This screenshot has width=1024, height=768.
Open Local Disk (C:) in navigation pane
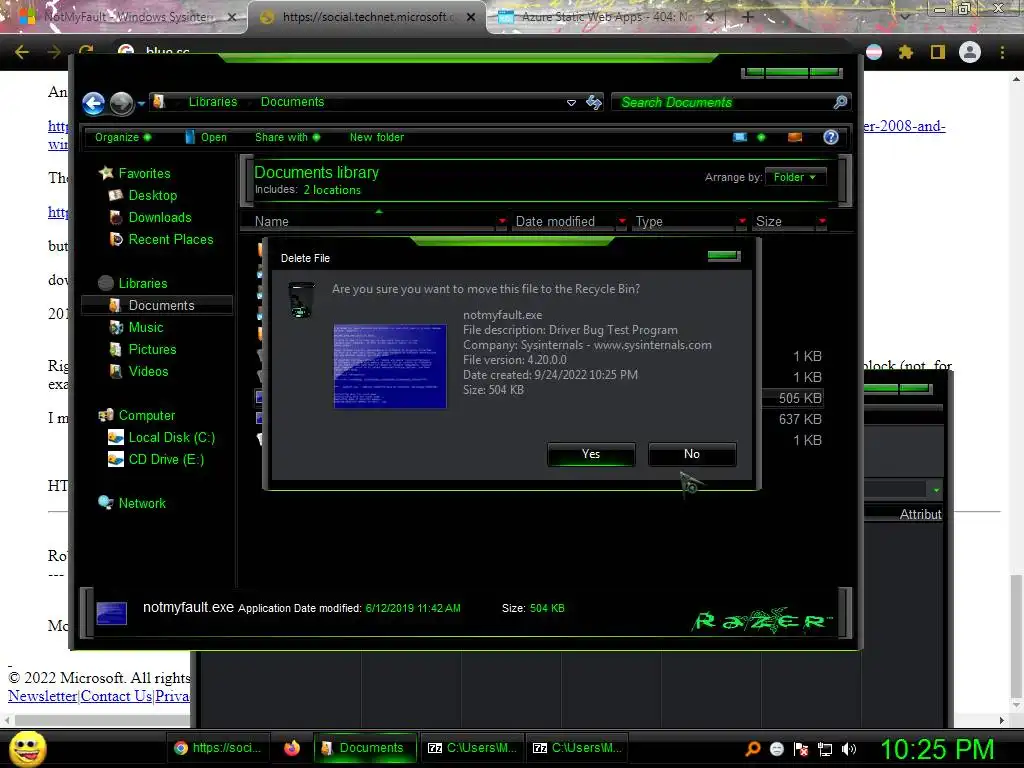[161, 438]
